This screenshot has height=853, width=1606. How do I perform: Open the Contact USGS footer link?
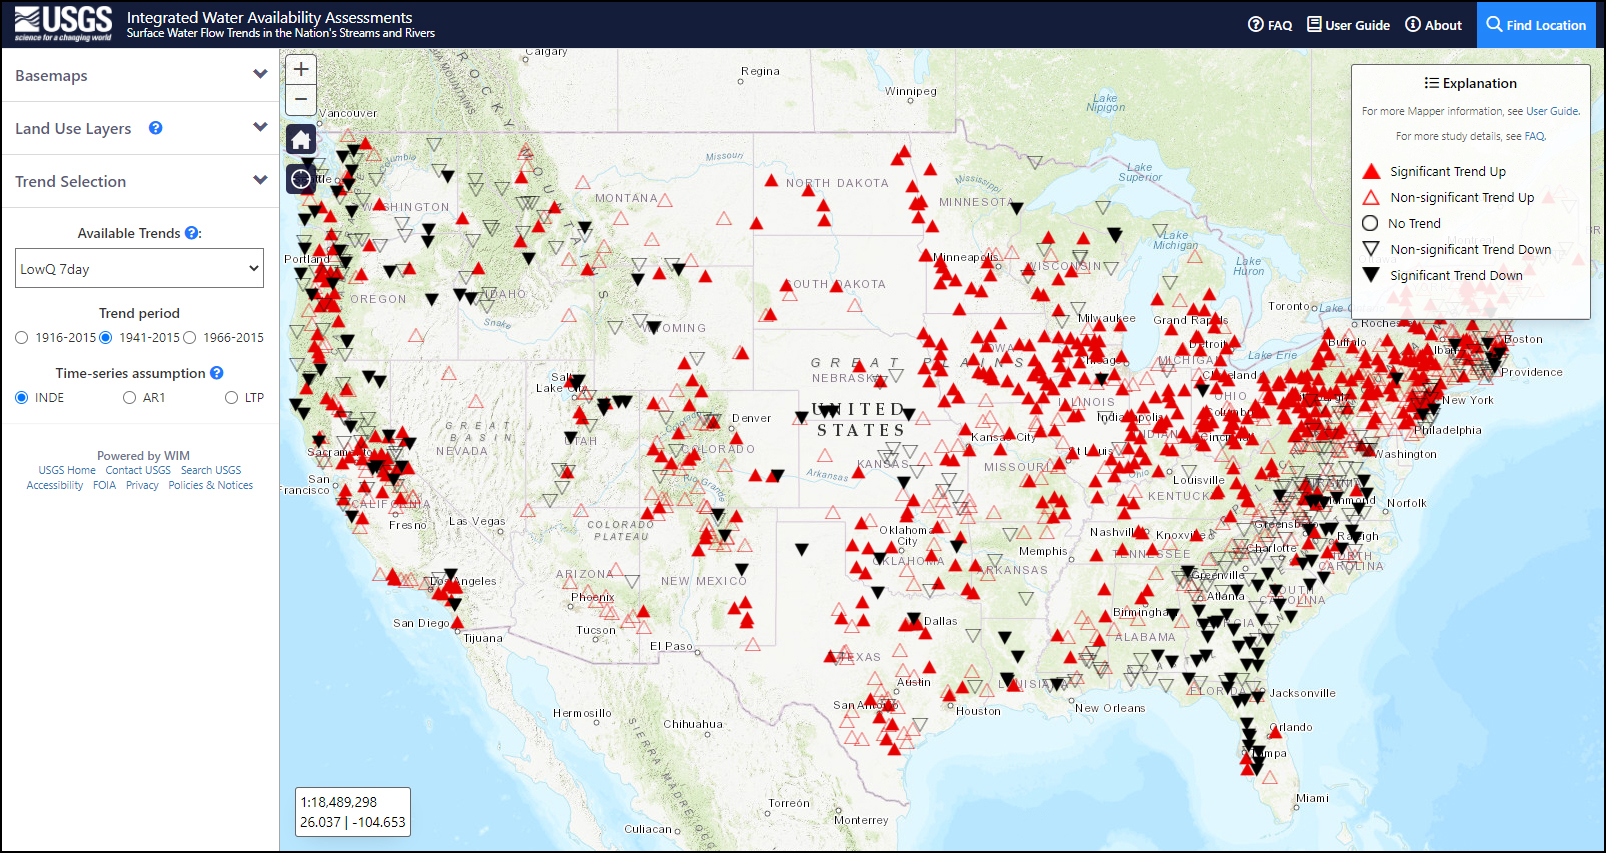pyautogui.click(x=138, y=470)
